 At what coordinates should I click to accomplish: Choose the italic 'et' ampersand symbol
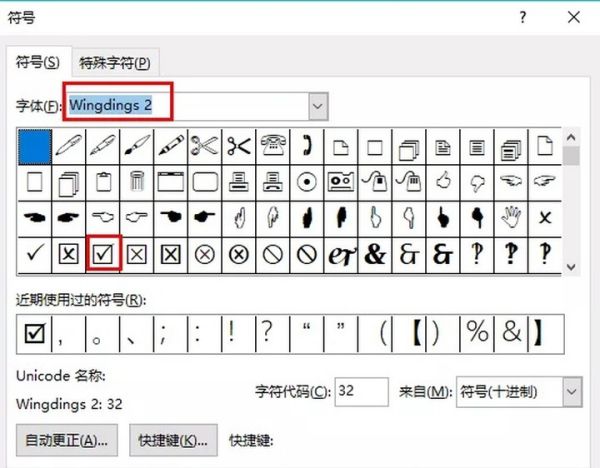coord(341,254)
